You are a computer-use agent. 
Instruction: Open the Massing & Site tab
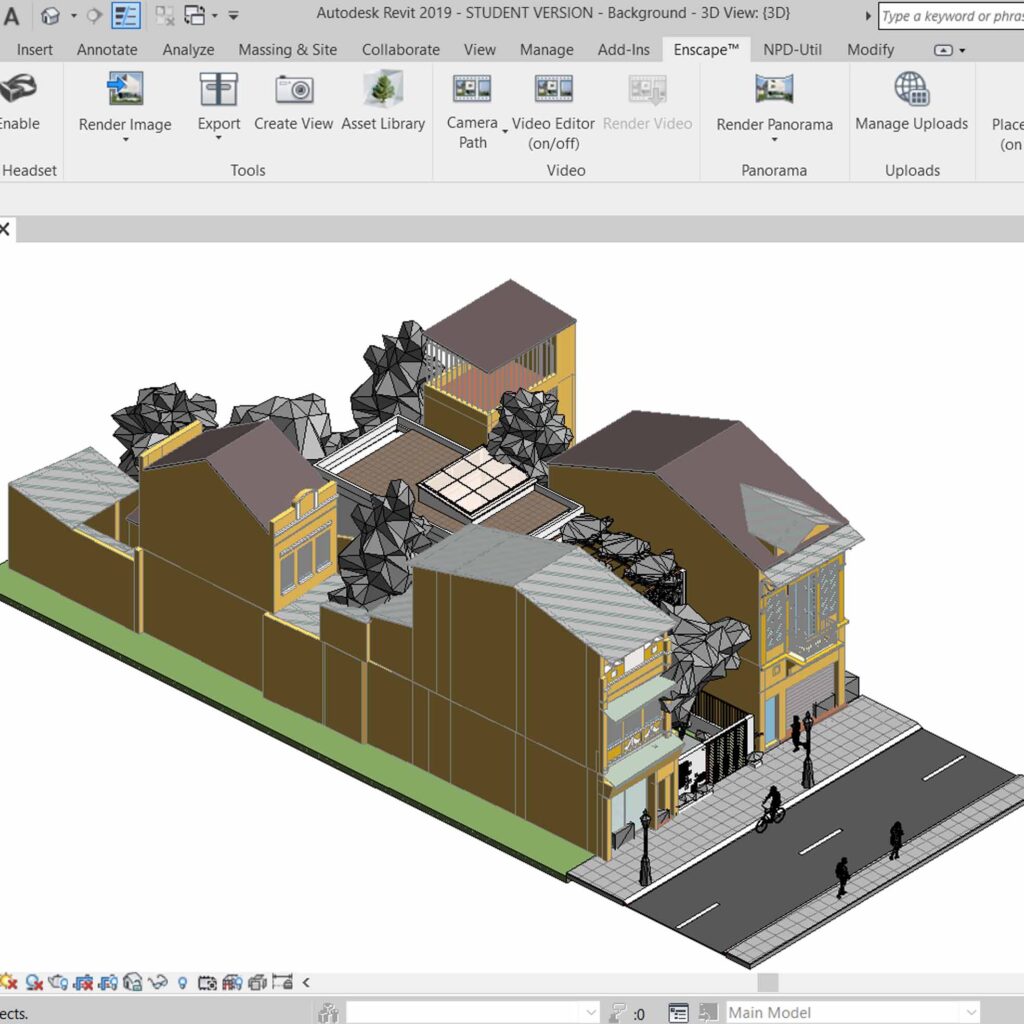pos(287,49)
